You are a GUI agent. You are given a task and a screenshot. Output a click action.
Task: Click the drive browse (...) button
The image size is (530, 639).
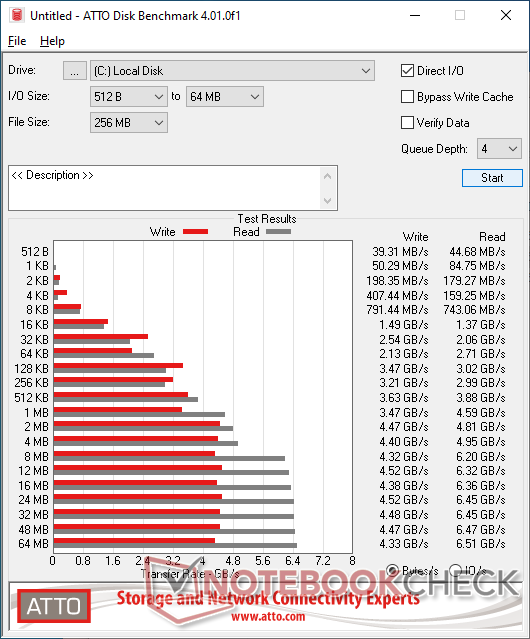pyautogui.click(x=75, y=71)
